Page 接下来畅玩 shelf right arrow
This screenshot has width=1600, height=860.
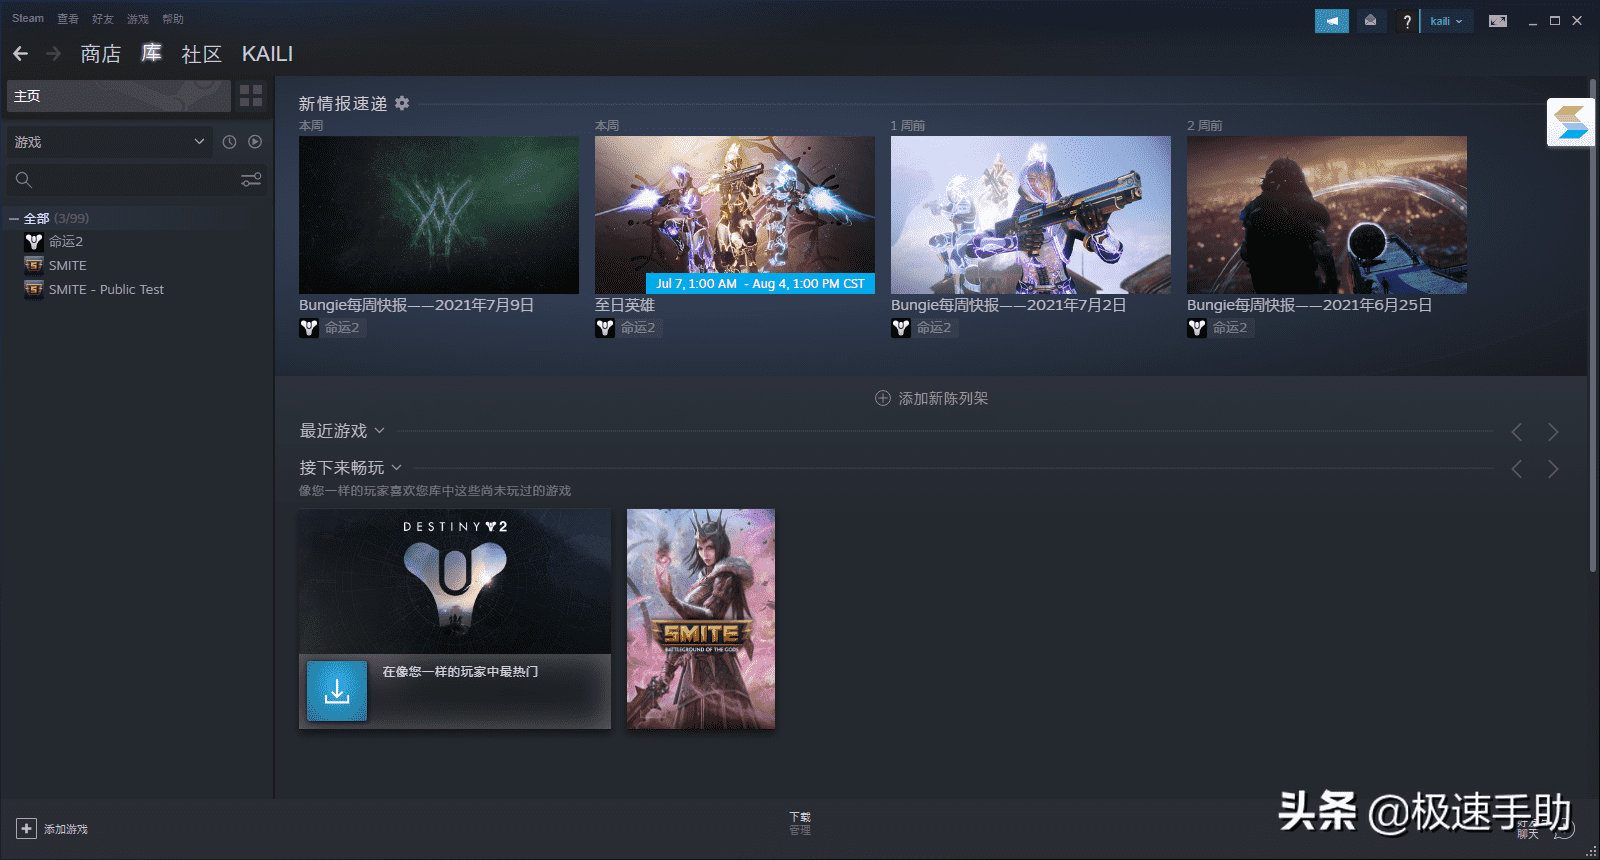click(1553, 469)
